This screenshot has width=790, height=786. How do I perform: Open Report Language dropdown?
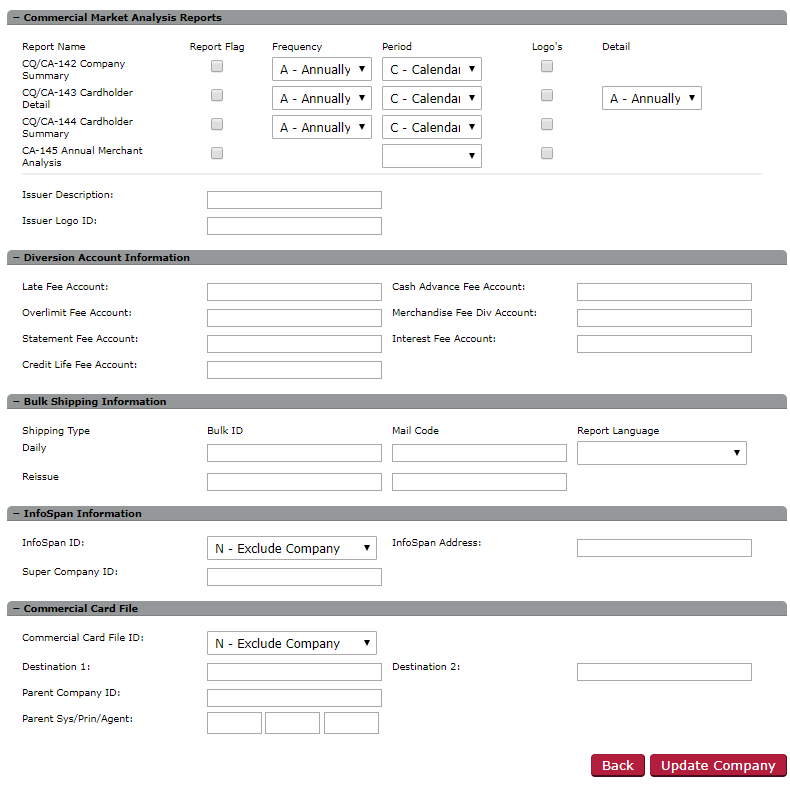tap(662, 453)
